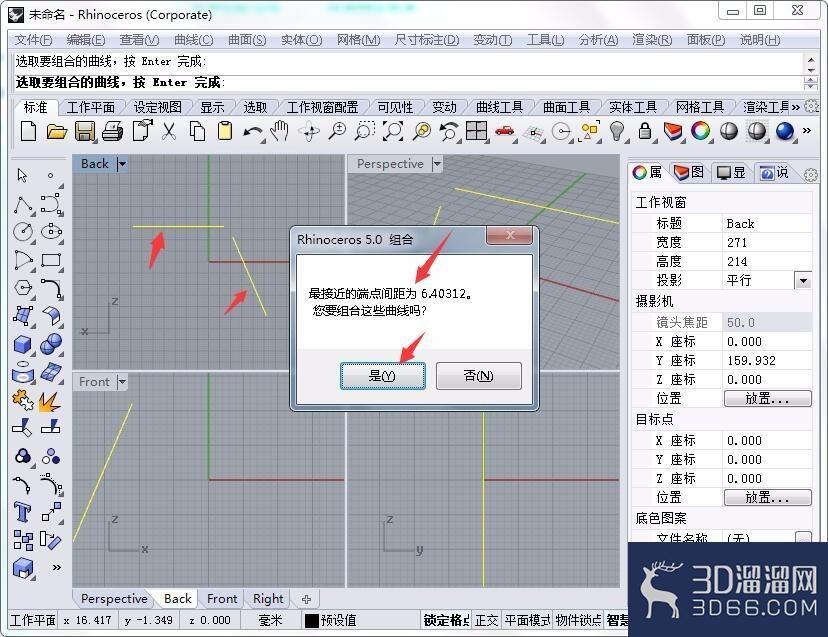This screenshot has height=637, width=828.
Task: Switch to the 图 layers panel tab
Action: pos(689,172)
